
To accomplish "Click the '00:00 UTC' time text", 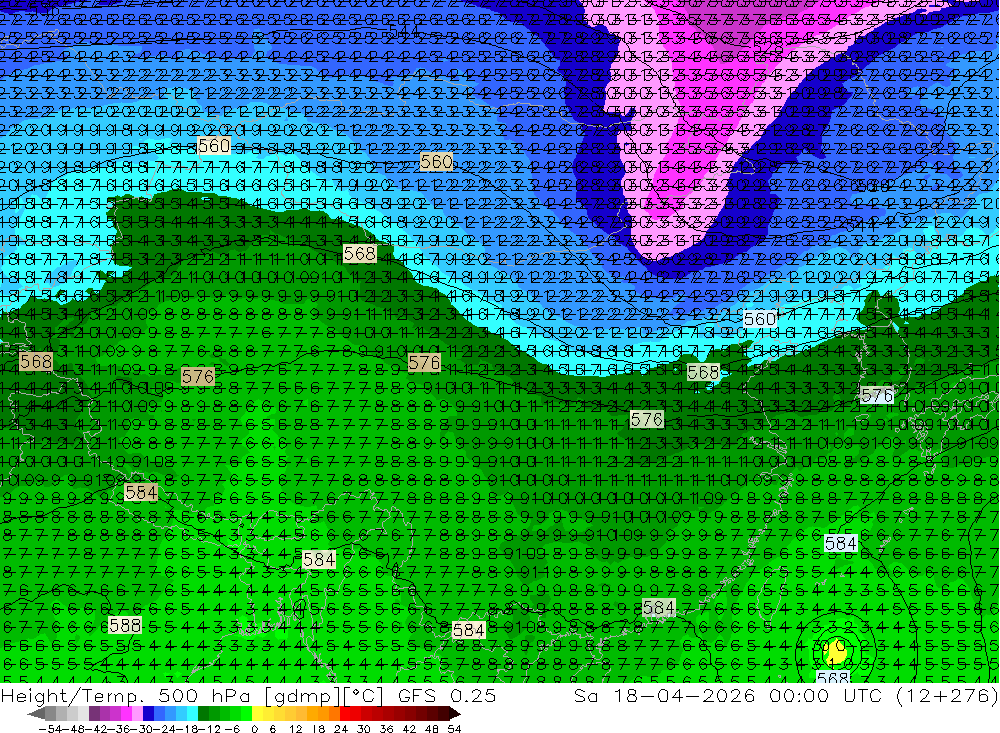I will [x=825, y=695].
